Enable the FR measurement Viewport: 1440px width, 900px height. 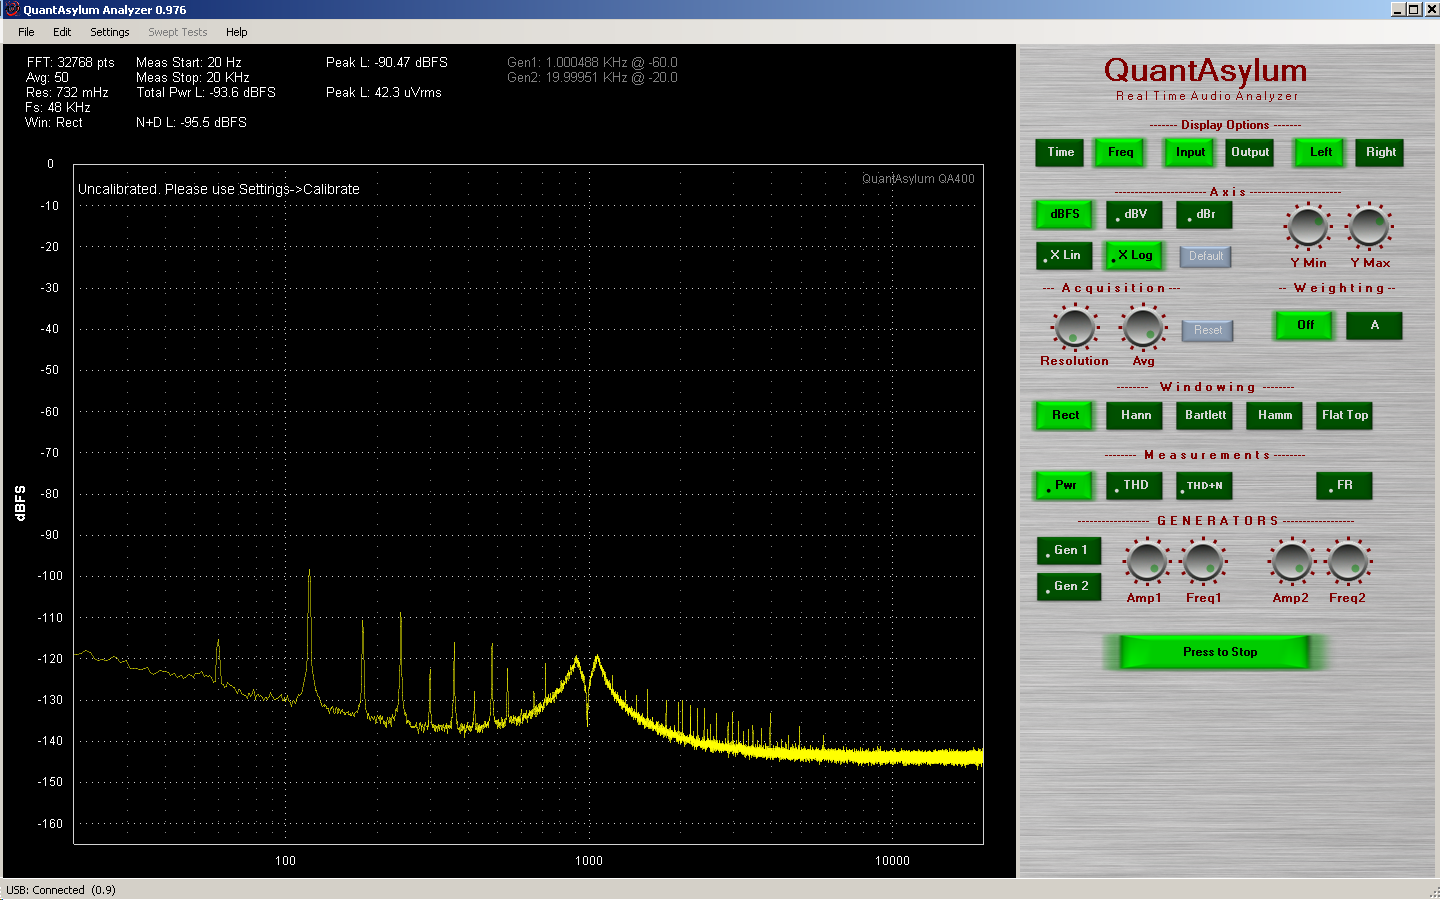coord(1344,486)
